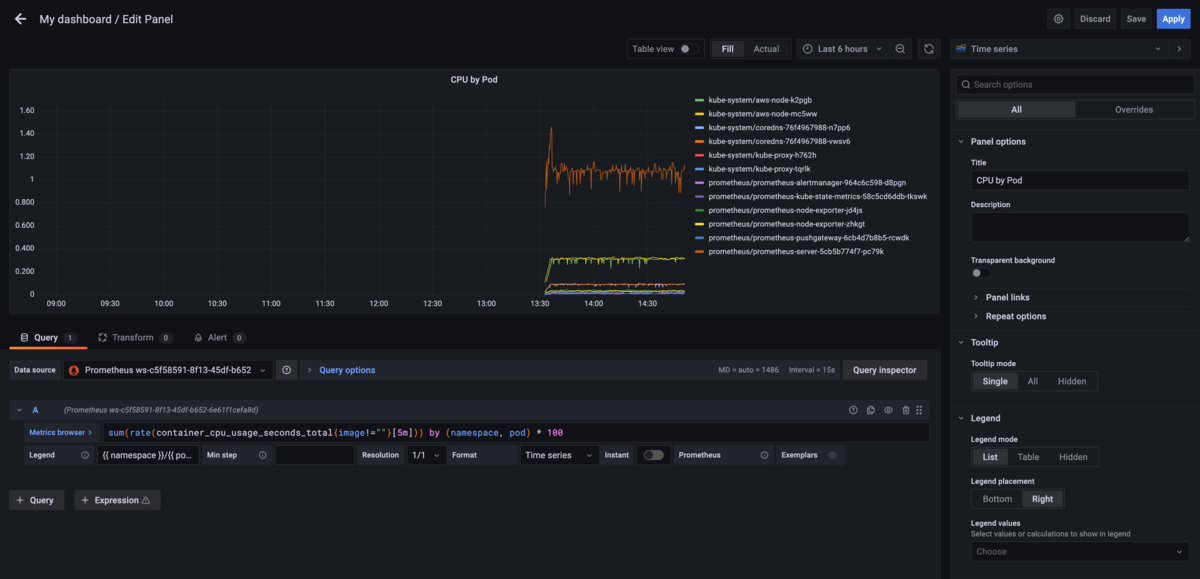Viewport: 1200px width, 579px height.
Task: Click the Legend info icon
Action: (x=85, y=455)
